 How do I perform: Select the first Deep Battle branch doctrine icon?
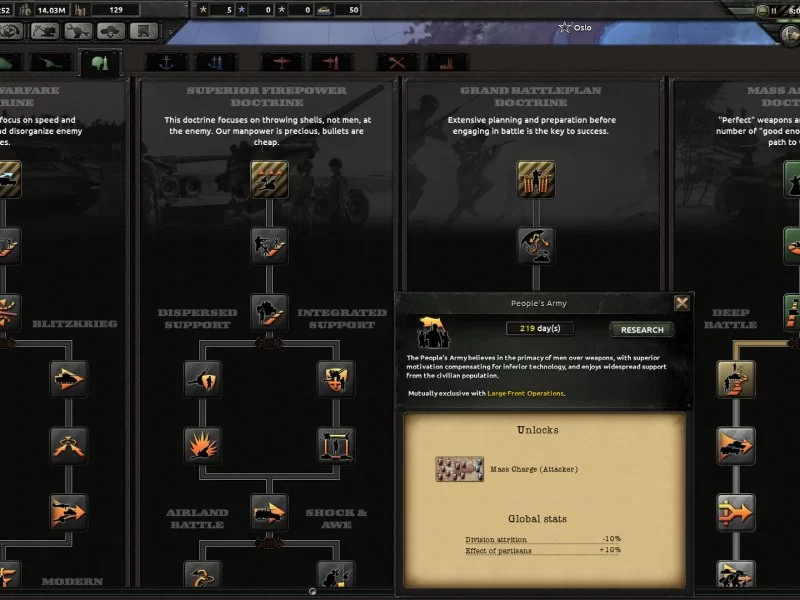coord(736,379)
